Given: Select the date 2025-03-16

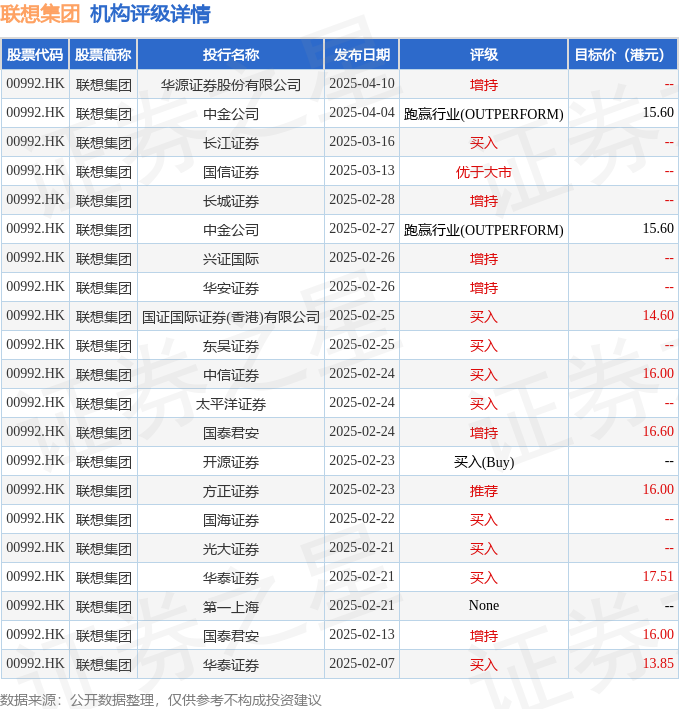Looking at the screenshot, I should (x=362, y=142).
